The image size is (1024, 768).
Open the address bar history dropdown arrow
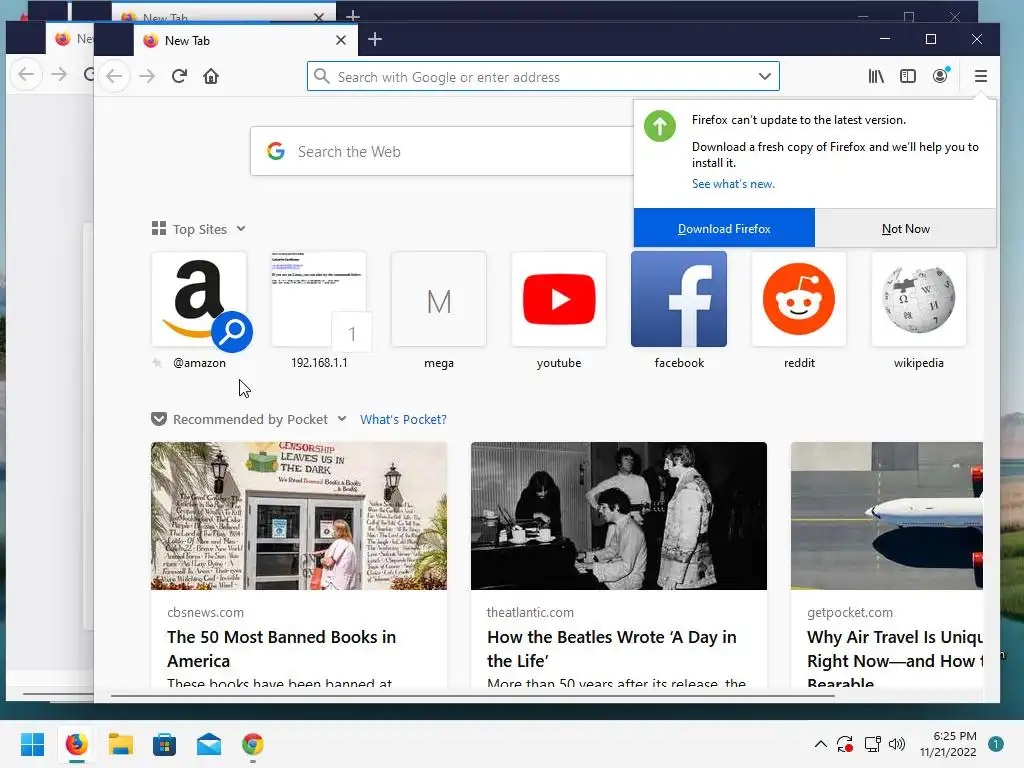click(x=765, y=76)
